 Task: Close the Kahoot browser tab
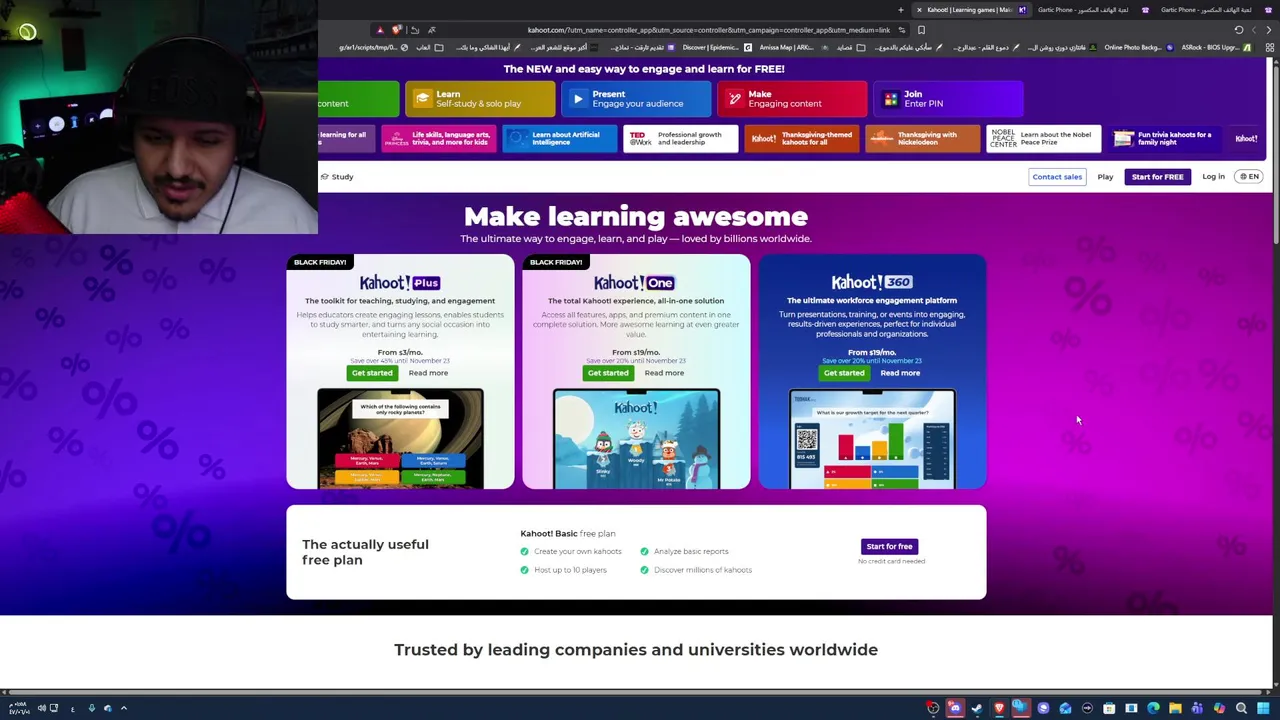[x=919, y=10]
